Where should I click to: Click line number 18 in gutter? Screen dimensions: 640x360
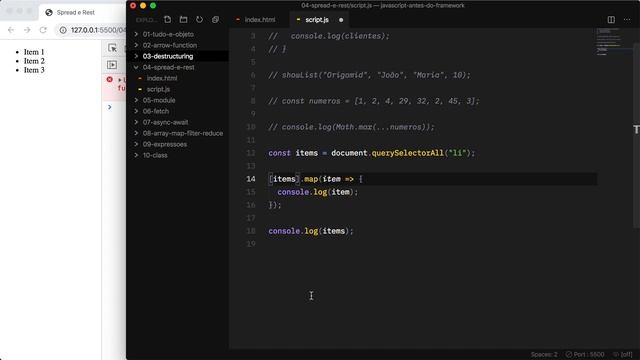pos(251,231)
